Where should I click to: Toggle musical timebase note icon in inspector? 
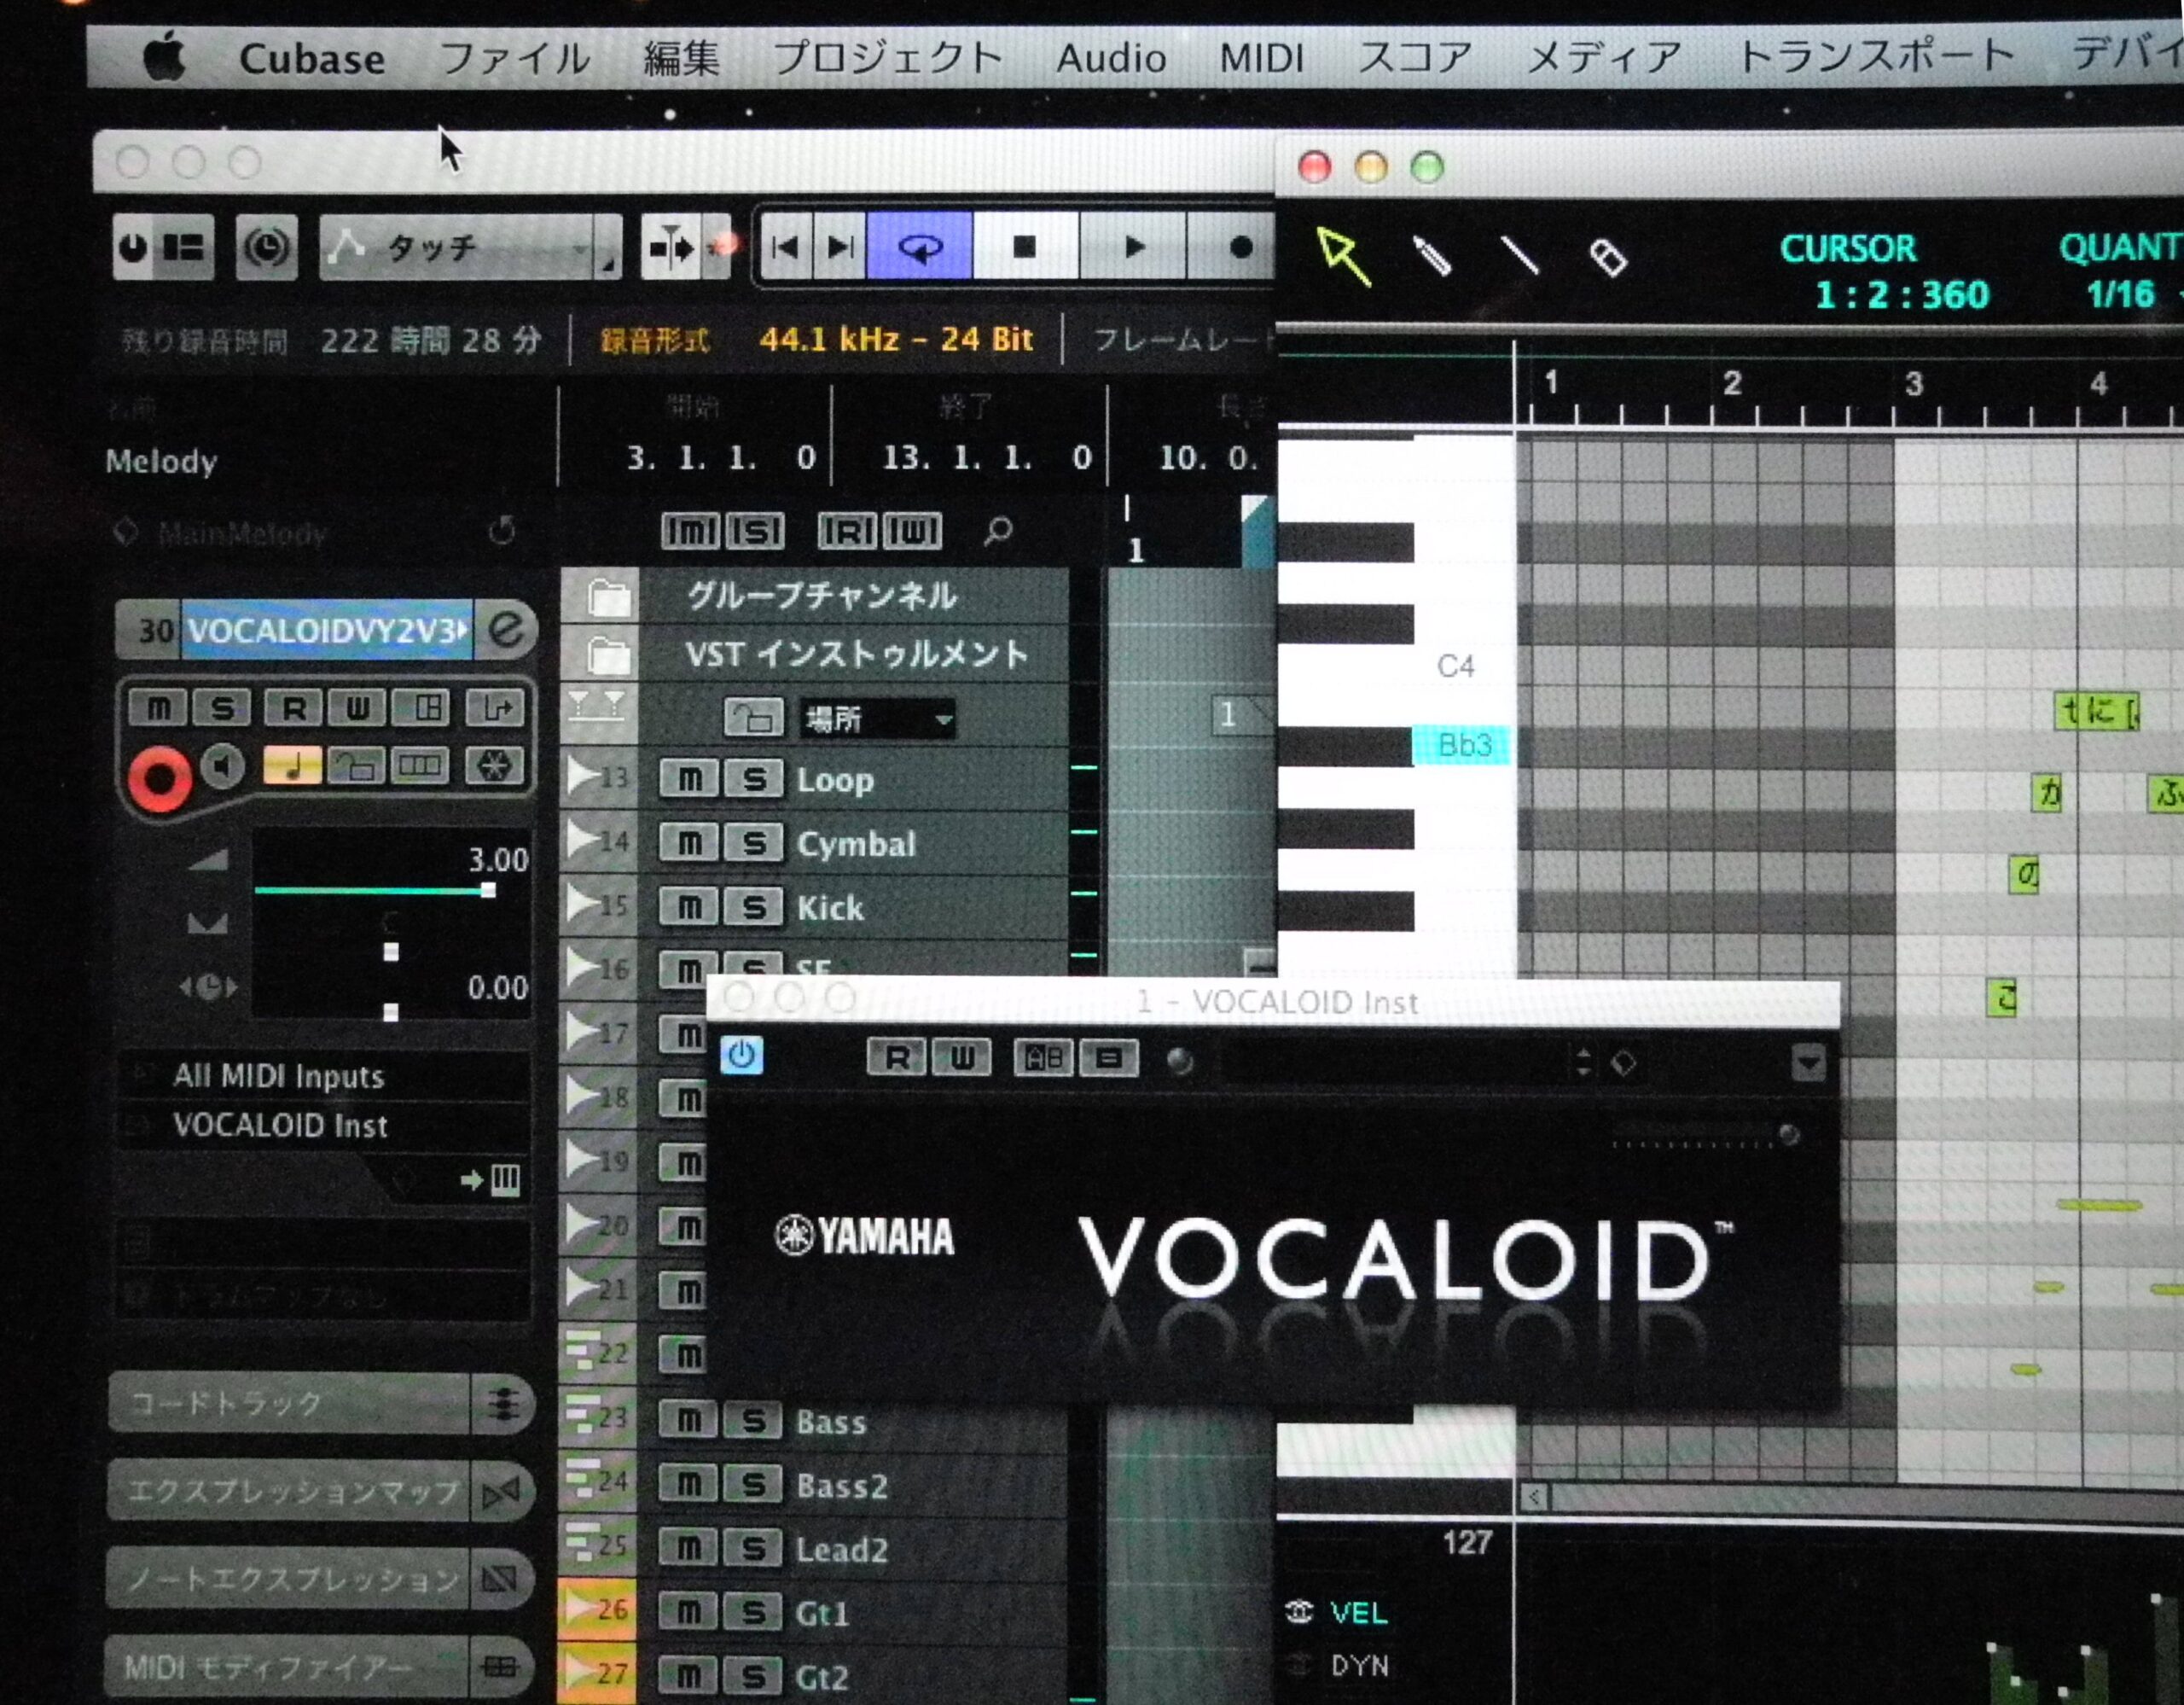[293, 767]
